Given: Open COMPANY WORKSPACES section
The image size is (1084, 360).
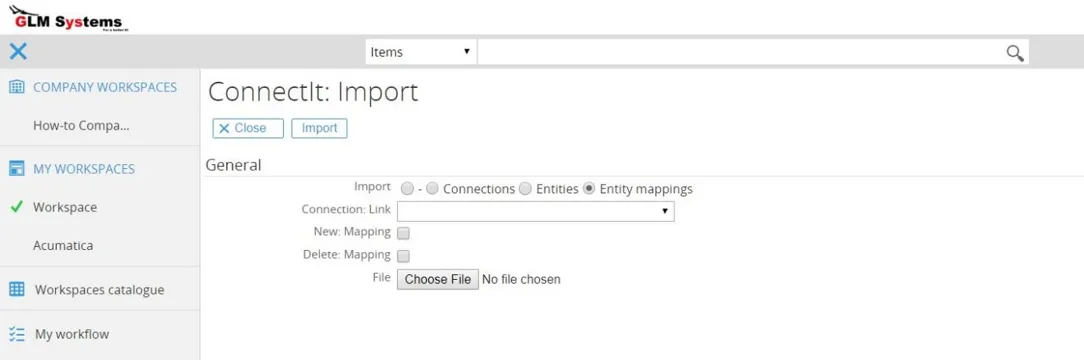Looking at the screenshot, I should (x=105, y=87).
